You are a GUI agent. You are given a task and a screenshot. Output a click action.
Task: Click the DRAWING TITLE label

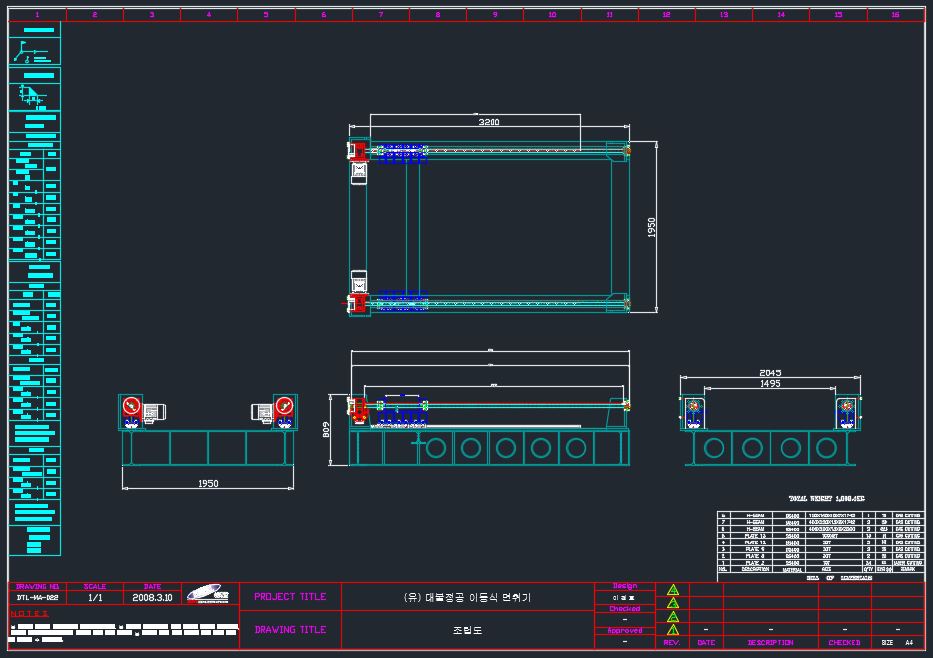coord(290,629)
